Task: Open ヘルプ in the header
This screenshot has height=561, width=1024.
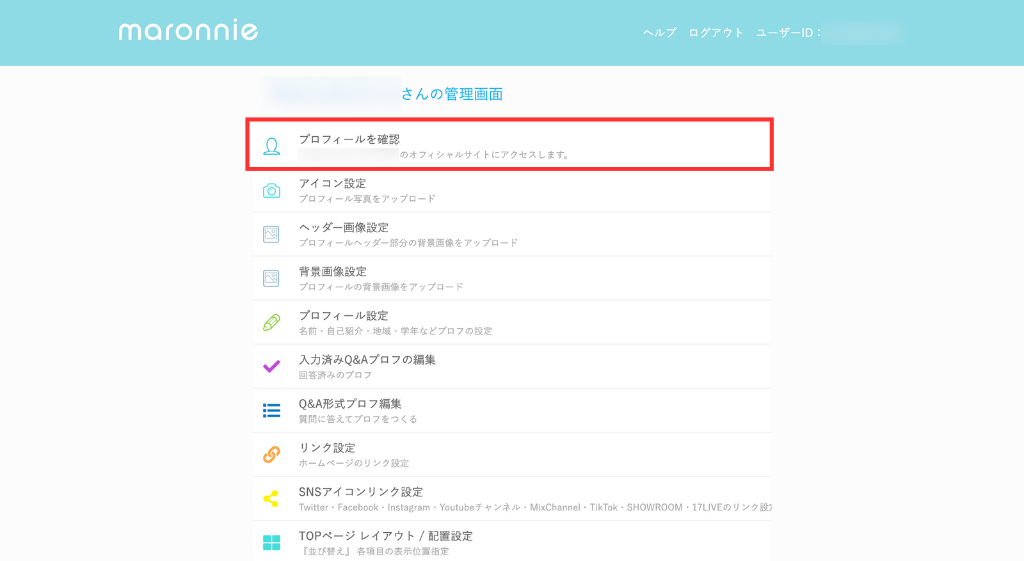Action: (660, 33)
